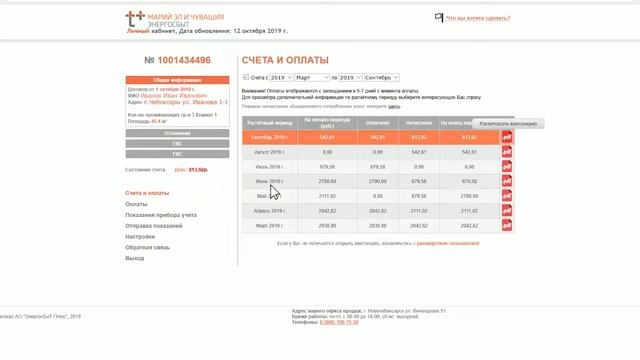
Task: Open the start month dropdown showing Март
Action: 312,77
